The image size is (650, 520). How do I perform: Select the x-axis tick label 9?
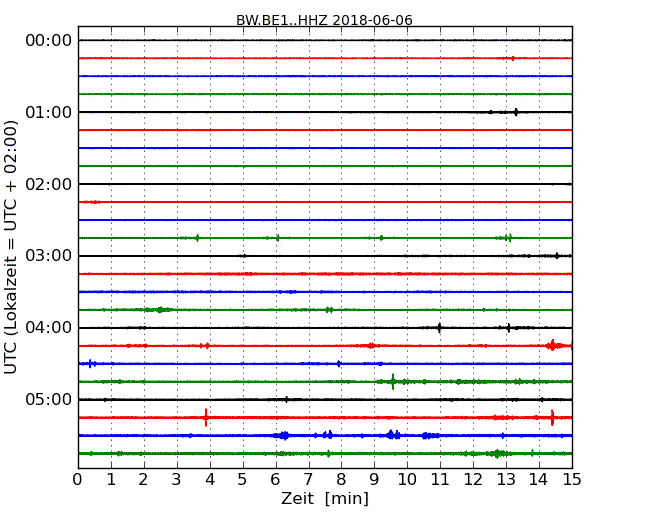[x=374, y=480]
